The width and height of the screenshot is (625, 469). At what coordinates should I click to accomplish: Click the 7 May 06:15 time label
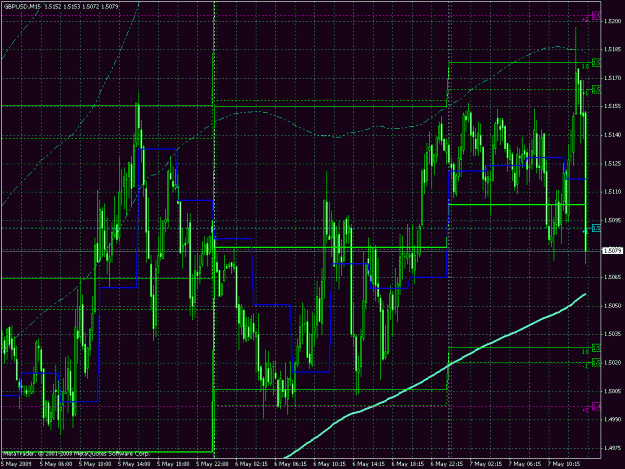click(524, 464)
